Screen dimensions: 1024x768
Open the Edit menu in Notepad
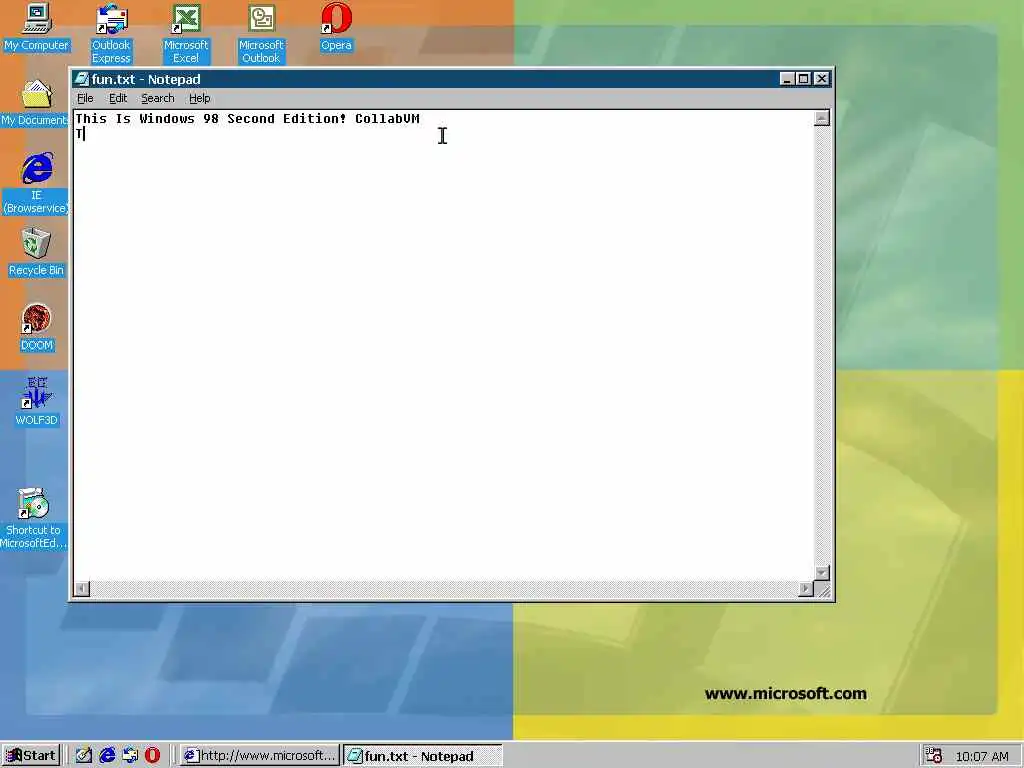click(x=118, y=98)
